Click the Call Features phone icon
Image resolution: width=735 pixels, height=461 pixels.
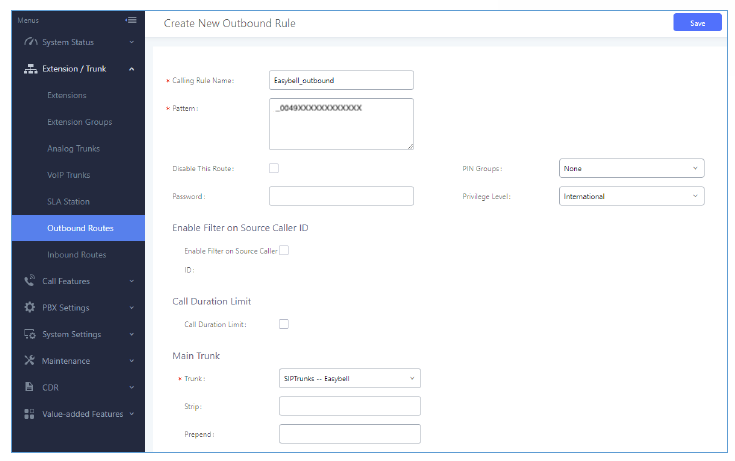tap(30, 281)
